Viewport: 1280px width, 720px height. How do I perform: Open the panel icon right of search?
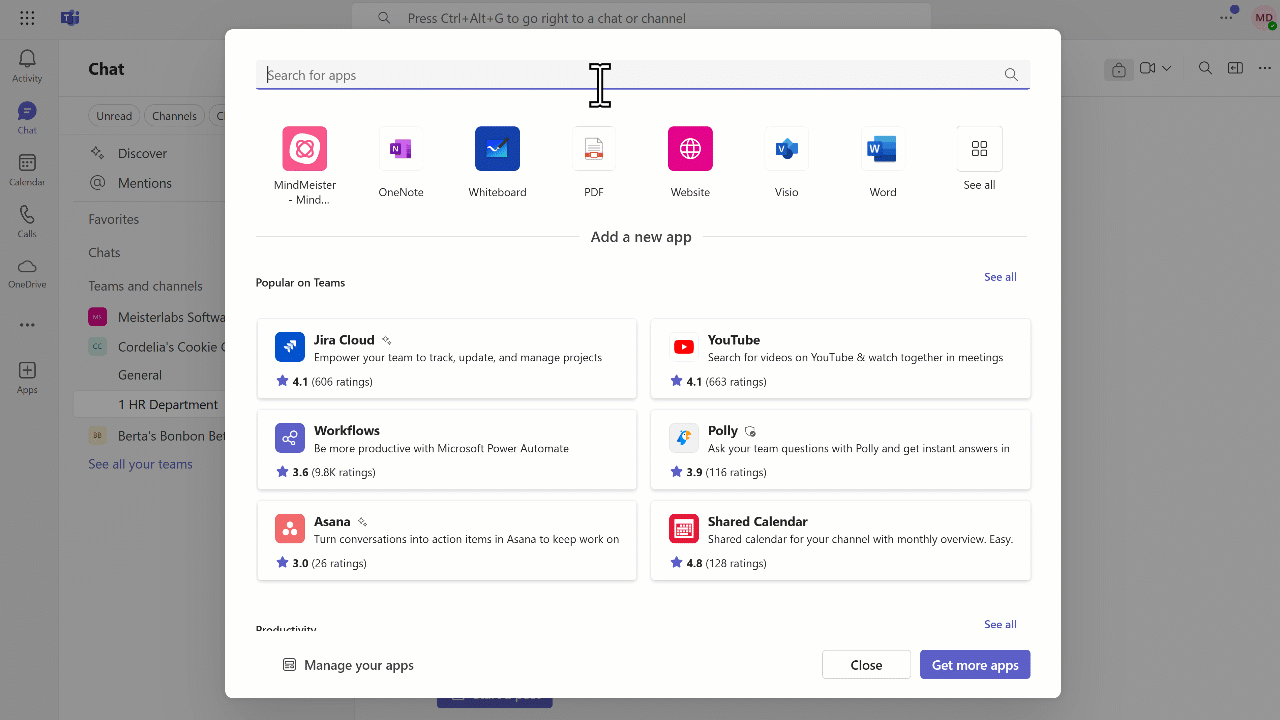1235,68
